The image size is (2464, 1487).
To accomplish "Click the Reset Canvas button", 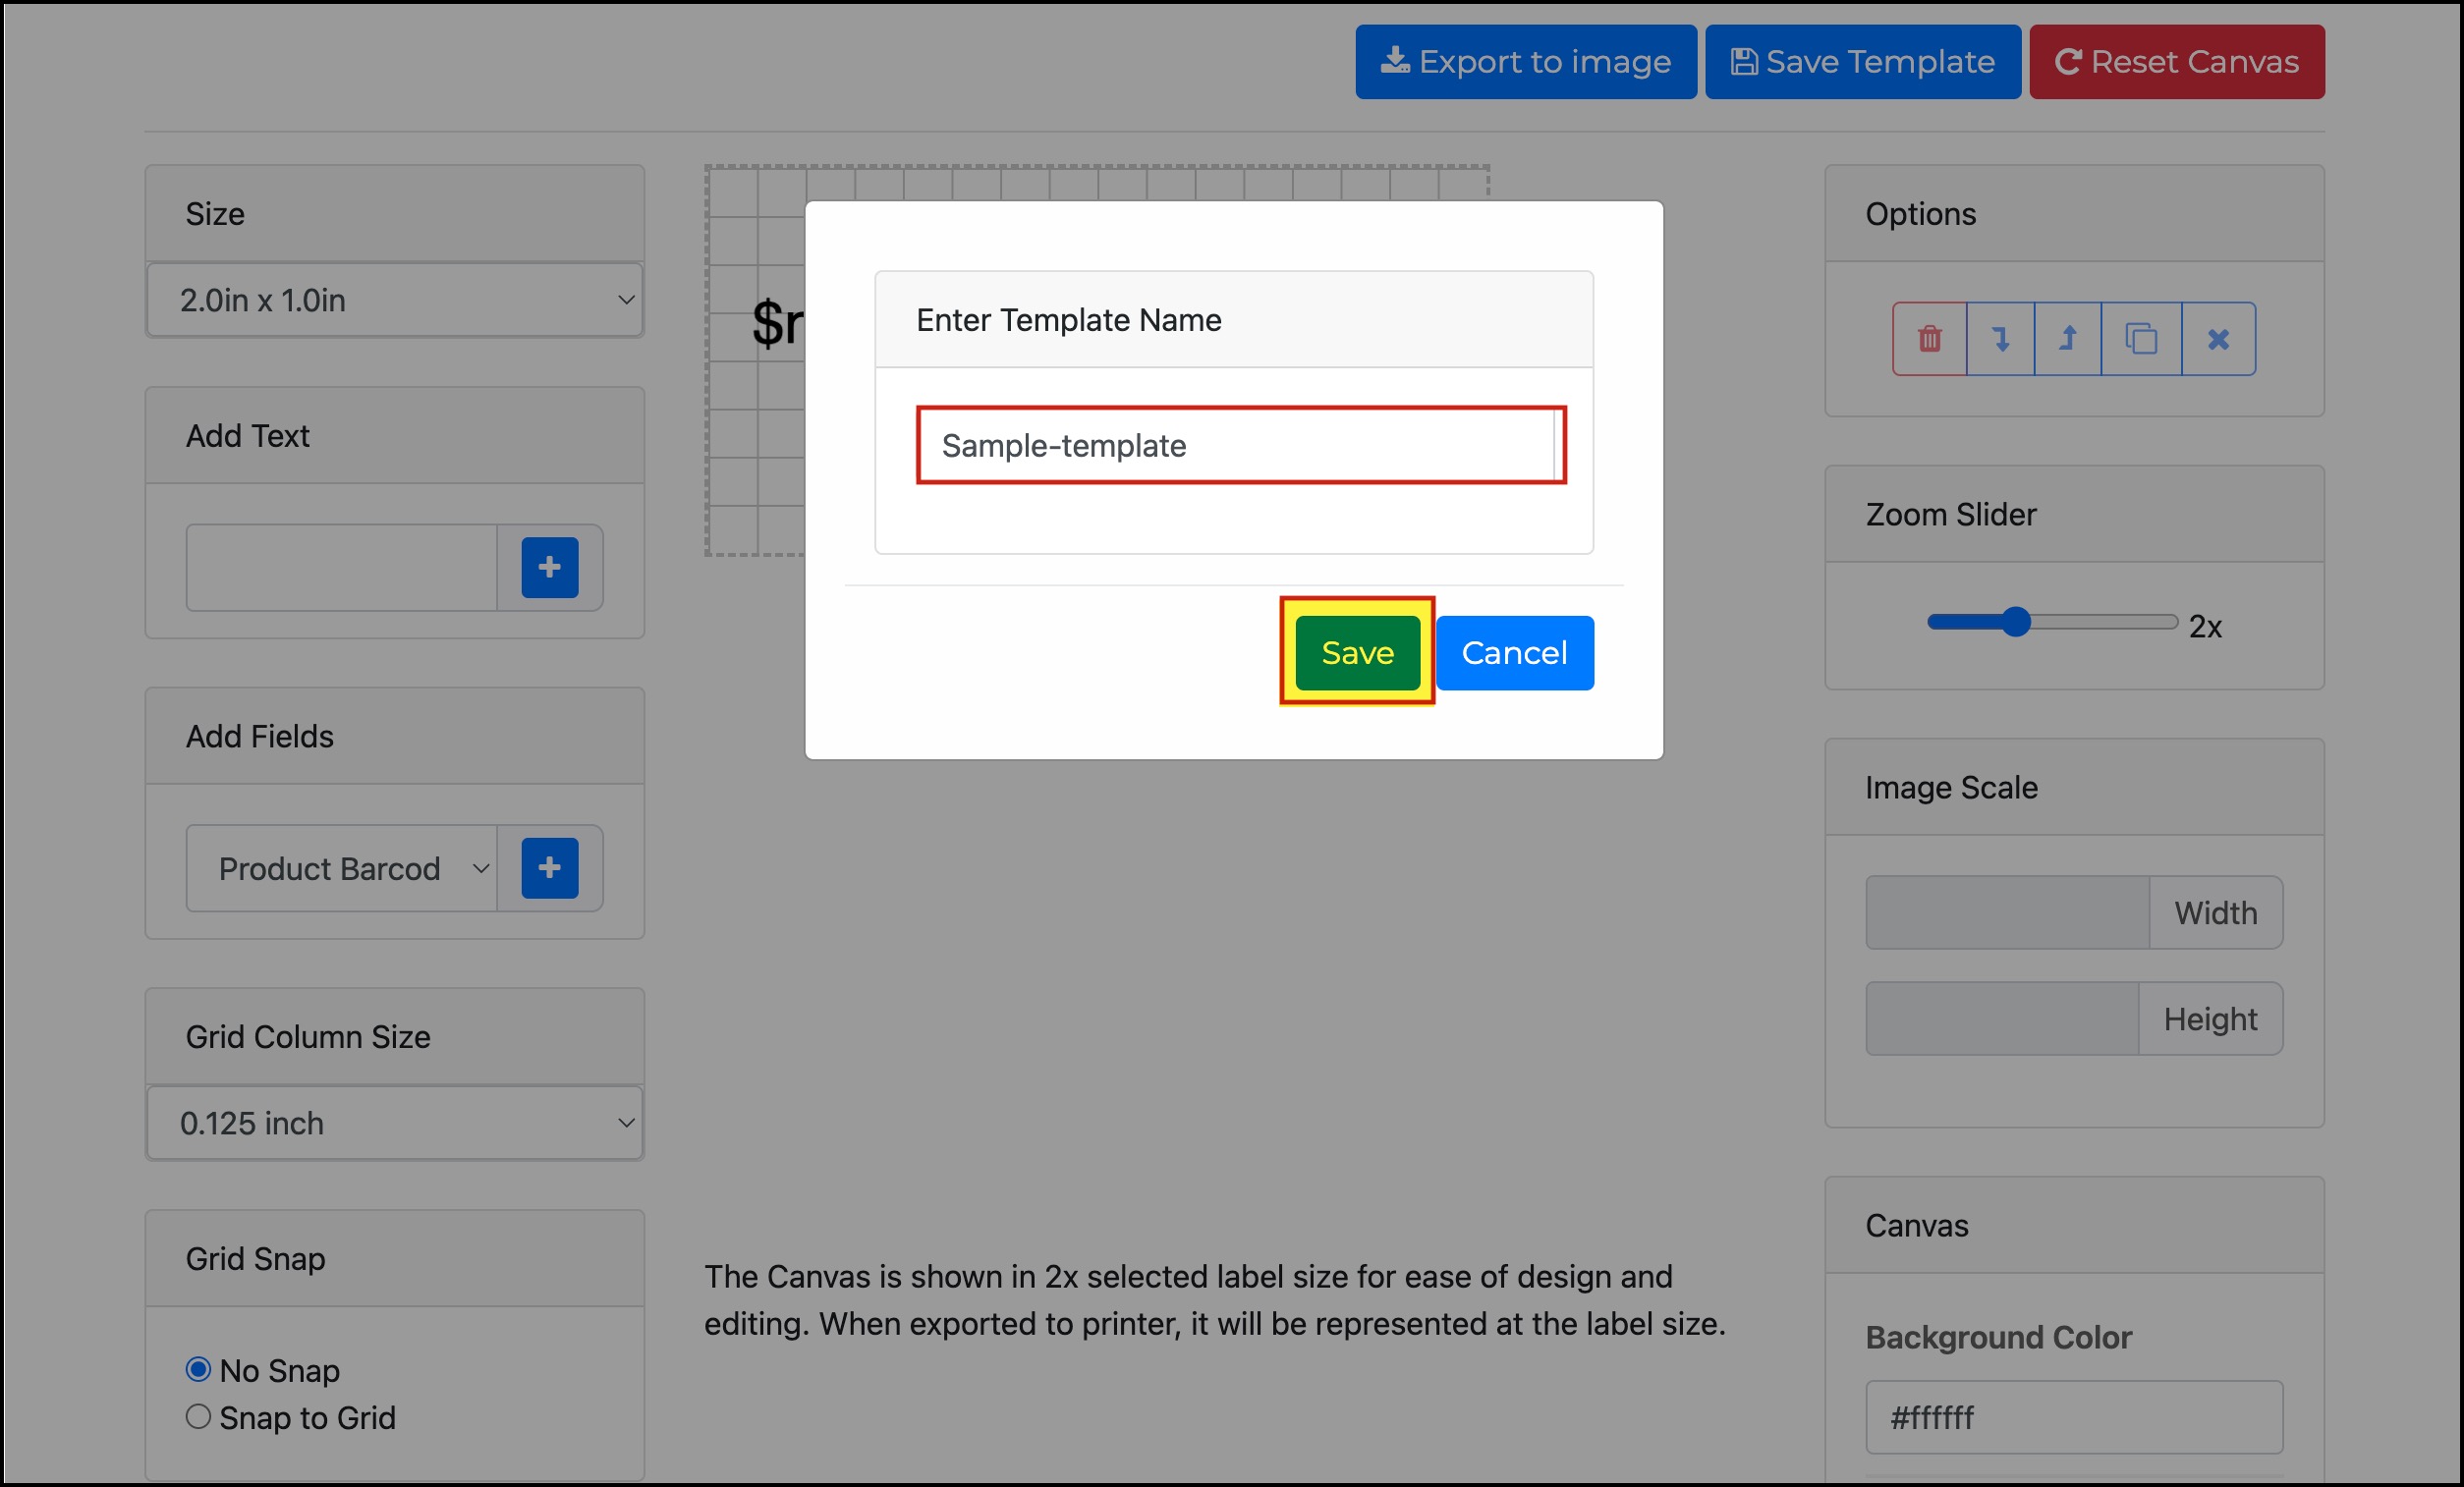I will [x=2176, y=62].
